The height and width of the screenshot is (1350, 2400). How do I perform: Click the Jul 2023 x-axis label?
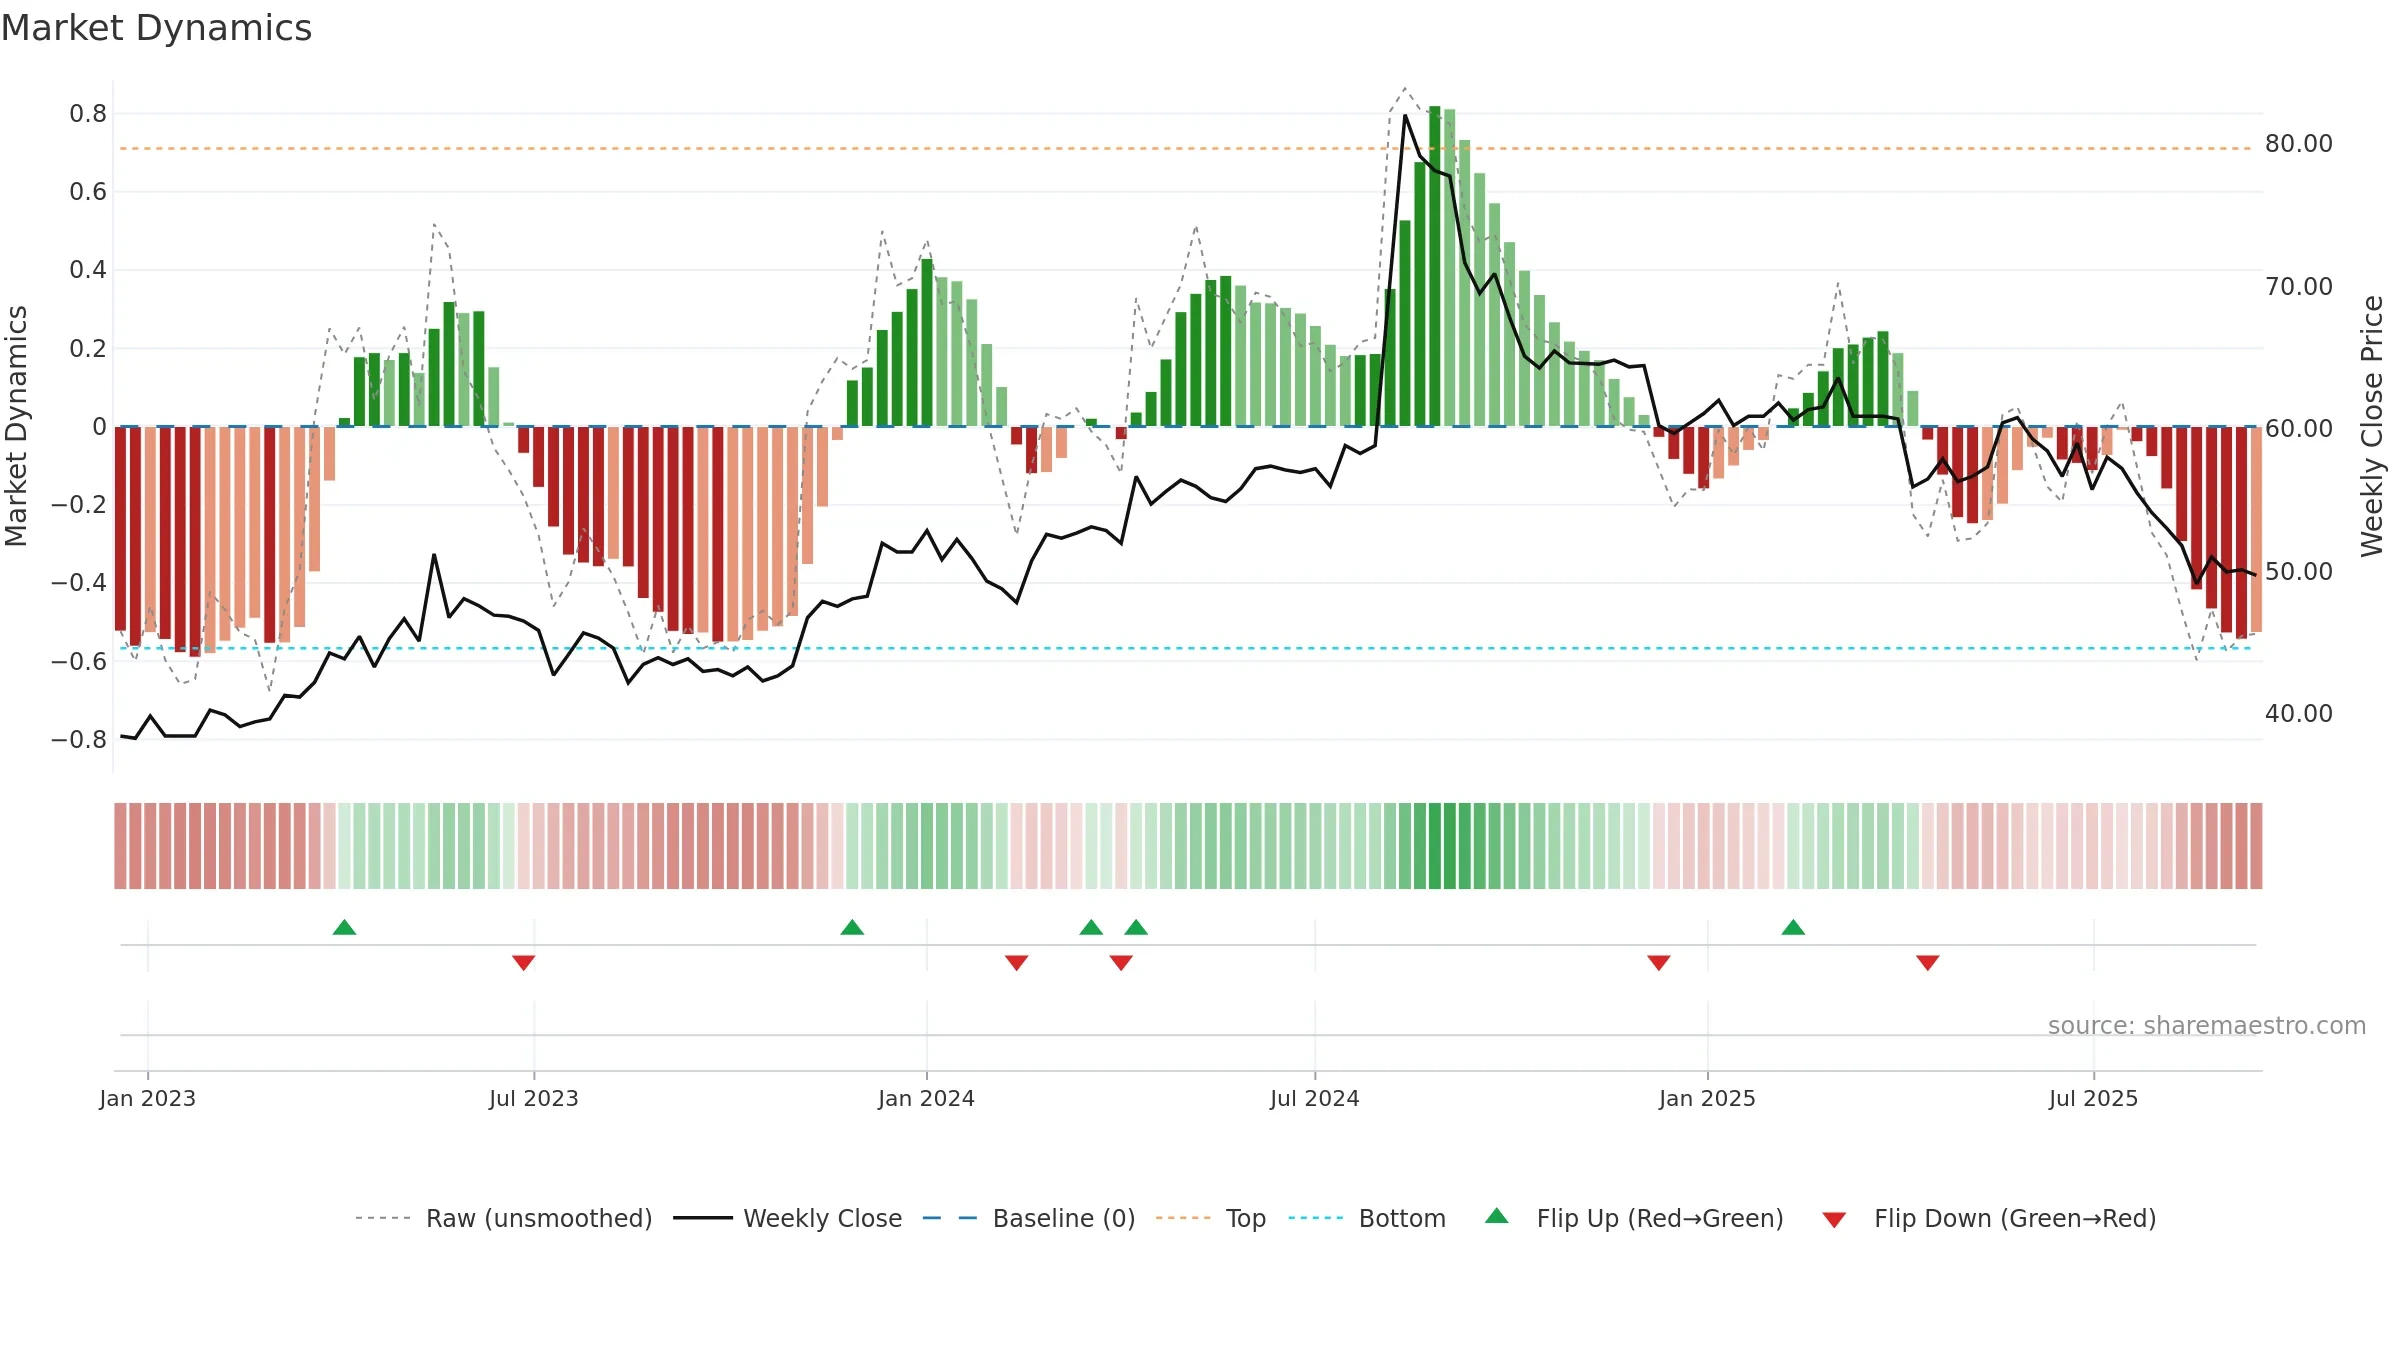(x=534, y=1098)
